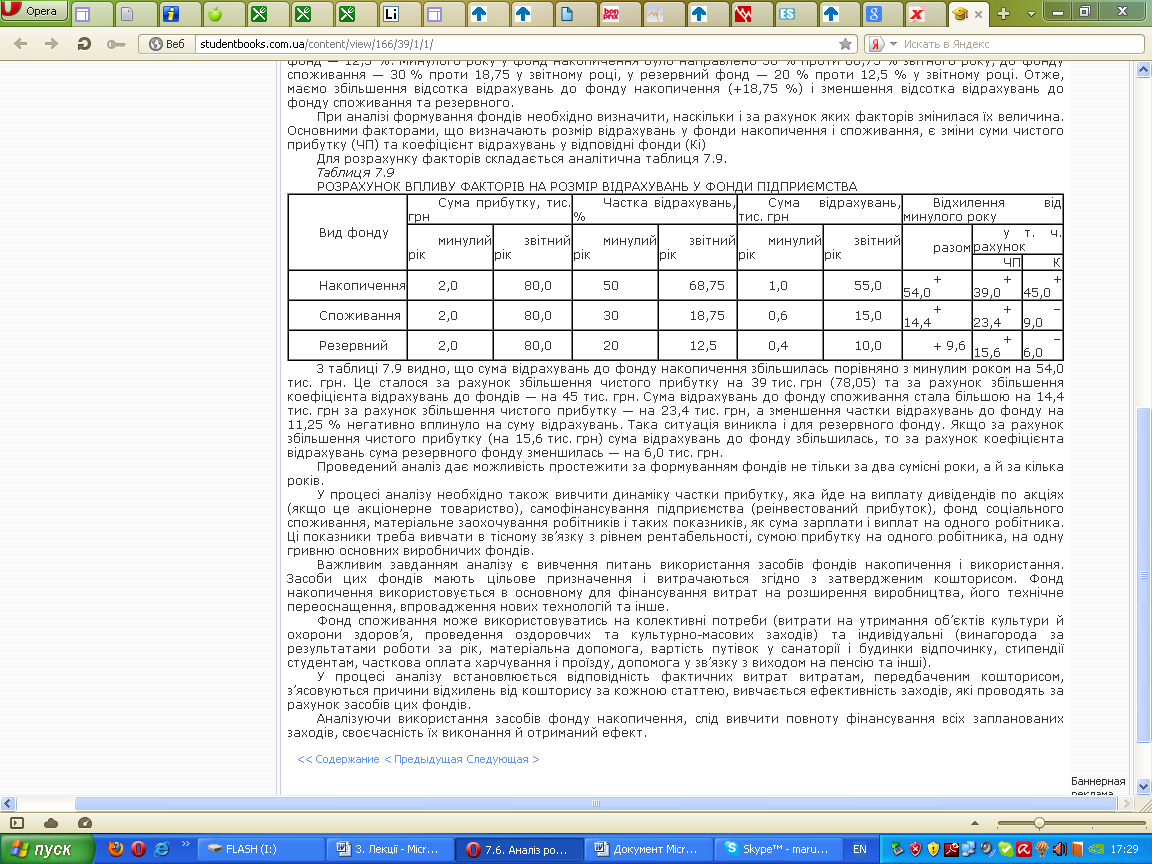Viewport: 1152px width, 864px height.
Task: Open the 'Следующая >' link
Action: [504, 759]
